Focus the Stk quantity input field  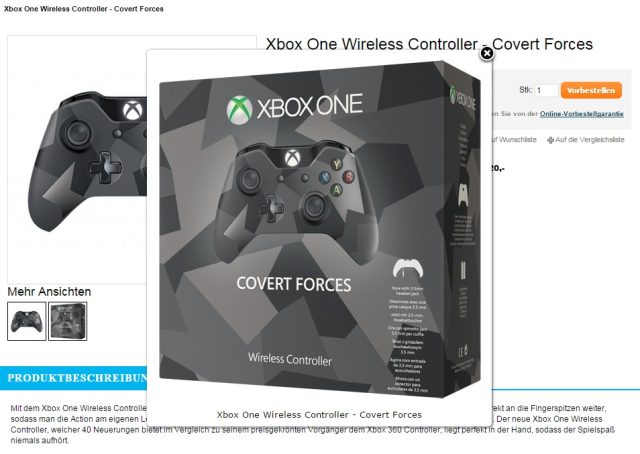tap(547, 90)
